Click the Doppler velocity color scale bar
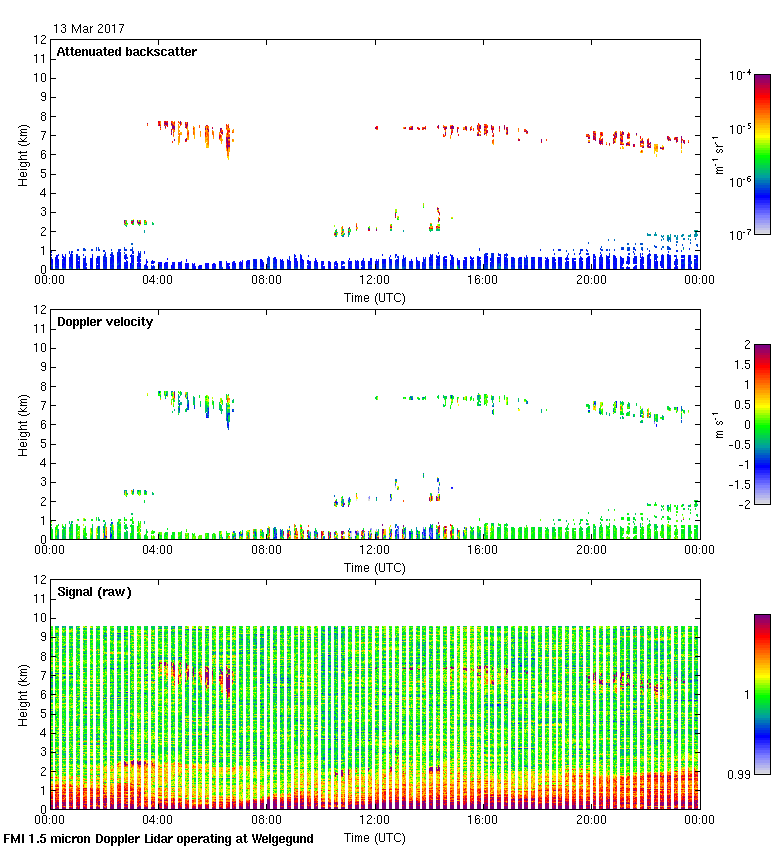The height and width of the screenshot is (850, 780). 762,423
